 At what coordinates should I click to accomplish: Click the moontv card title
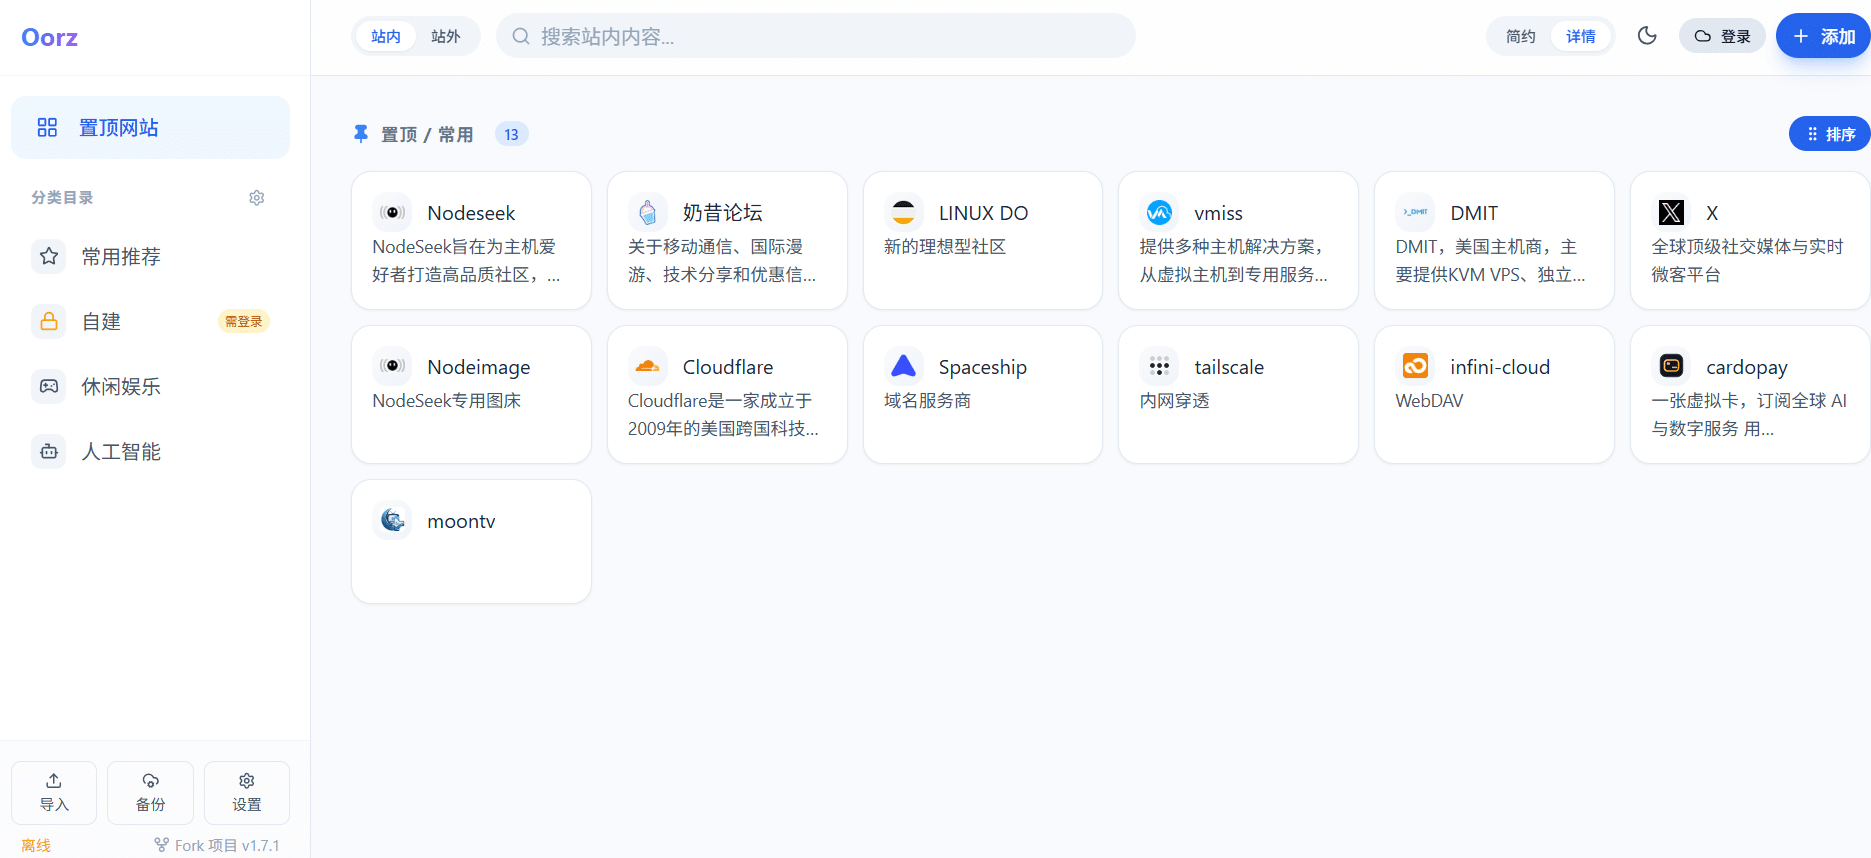pyautogui.click(x=461, y=521)
